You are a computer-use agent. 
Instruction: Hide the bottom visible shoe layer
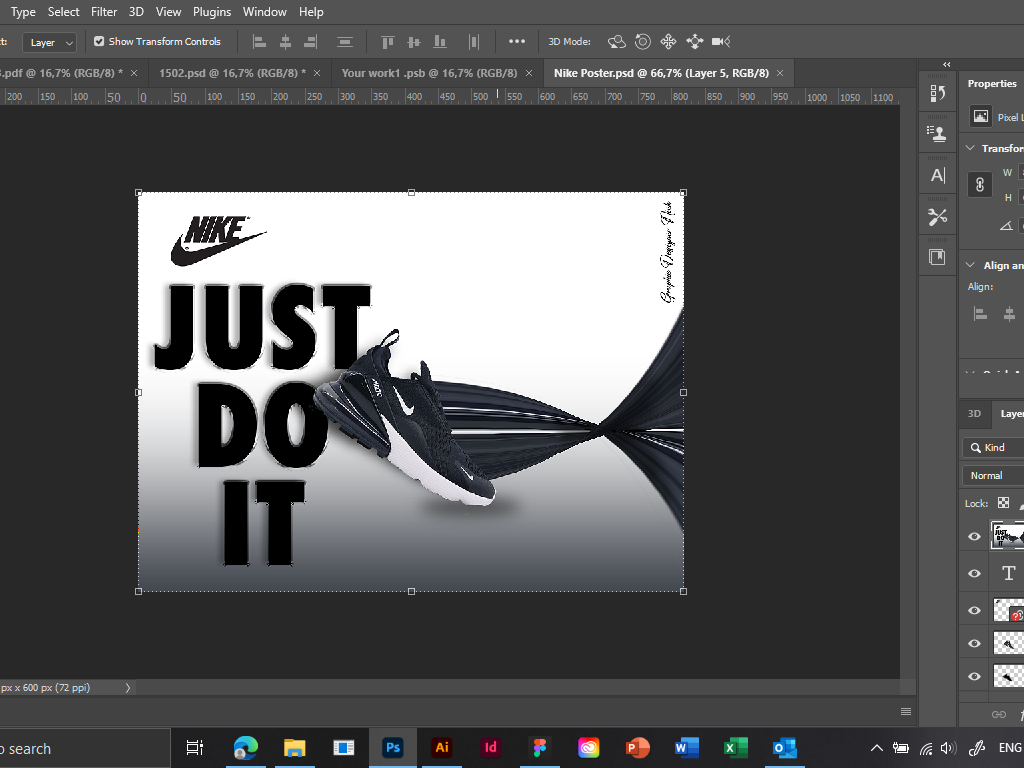tap(974, 677)
